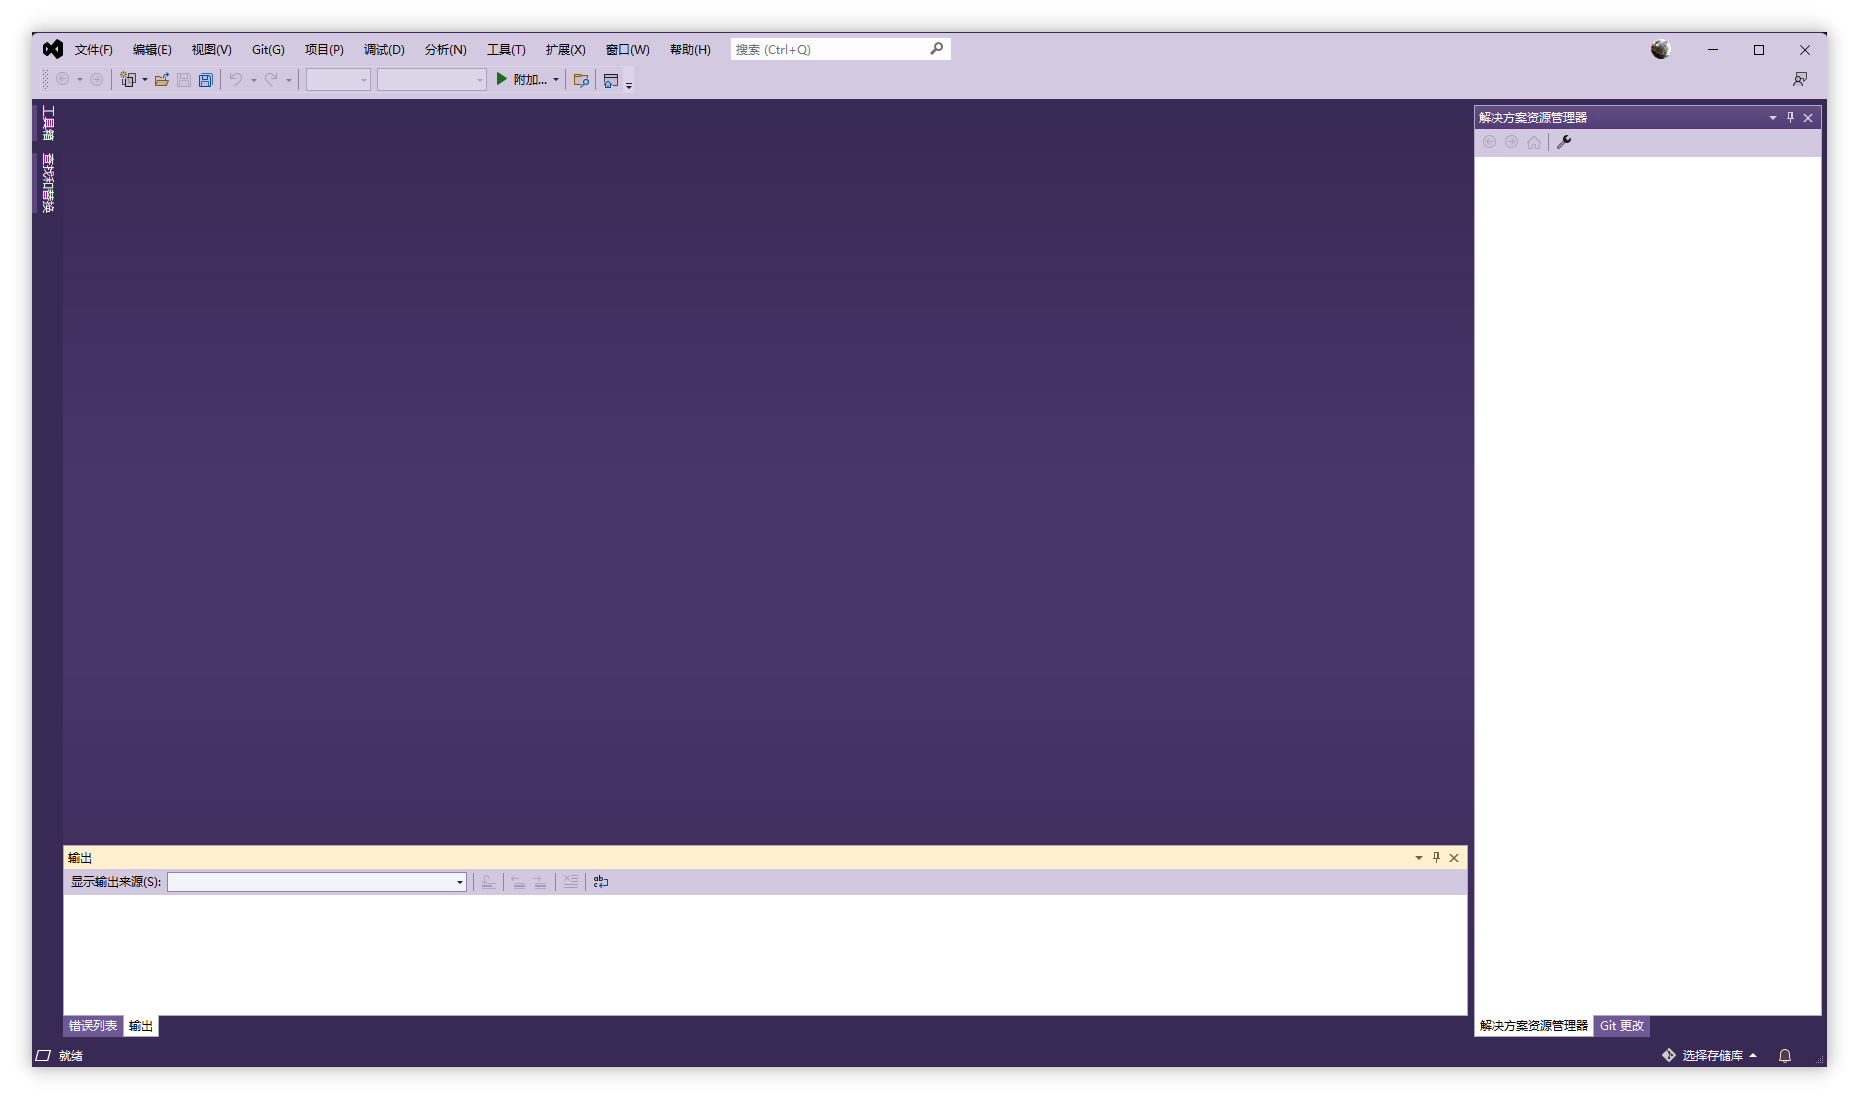This screenshot has width=1859, height=1099.
Task: Toggle the pin on the 解决方案资源管理器 panel
Action: 1790,117
